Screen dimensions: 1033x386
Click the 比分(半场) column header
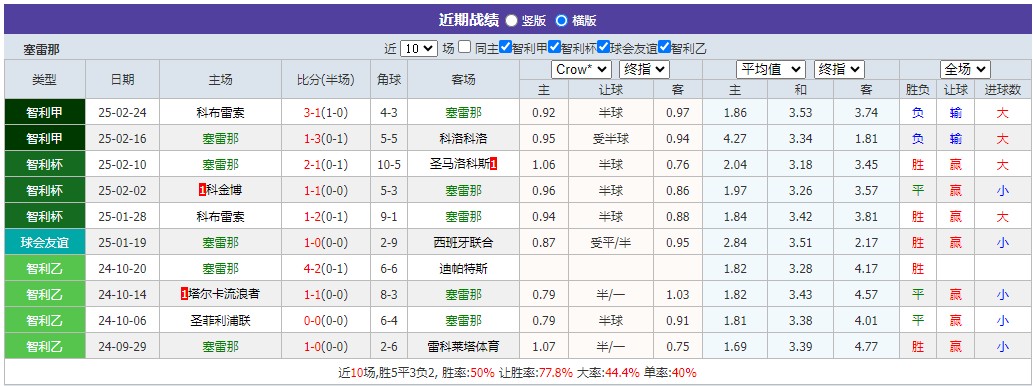point(326,80)
